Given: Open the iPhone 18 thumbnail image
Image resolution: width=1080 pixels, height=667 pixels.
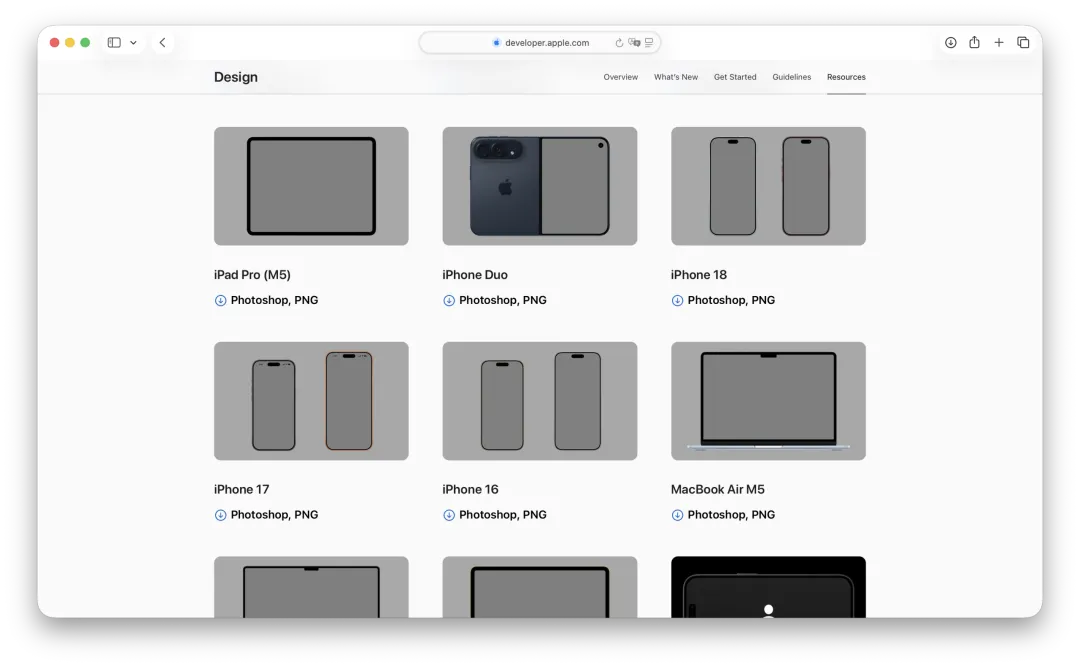Looking at the screenshot, I should [769, 186].
